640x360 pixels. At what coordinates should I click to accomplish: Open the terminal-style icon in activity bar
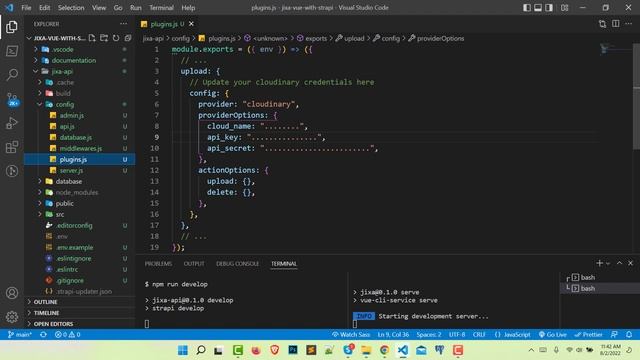(x=12, y=51)
